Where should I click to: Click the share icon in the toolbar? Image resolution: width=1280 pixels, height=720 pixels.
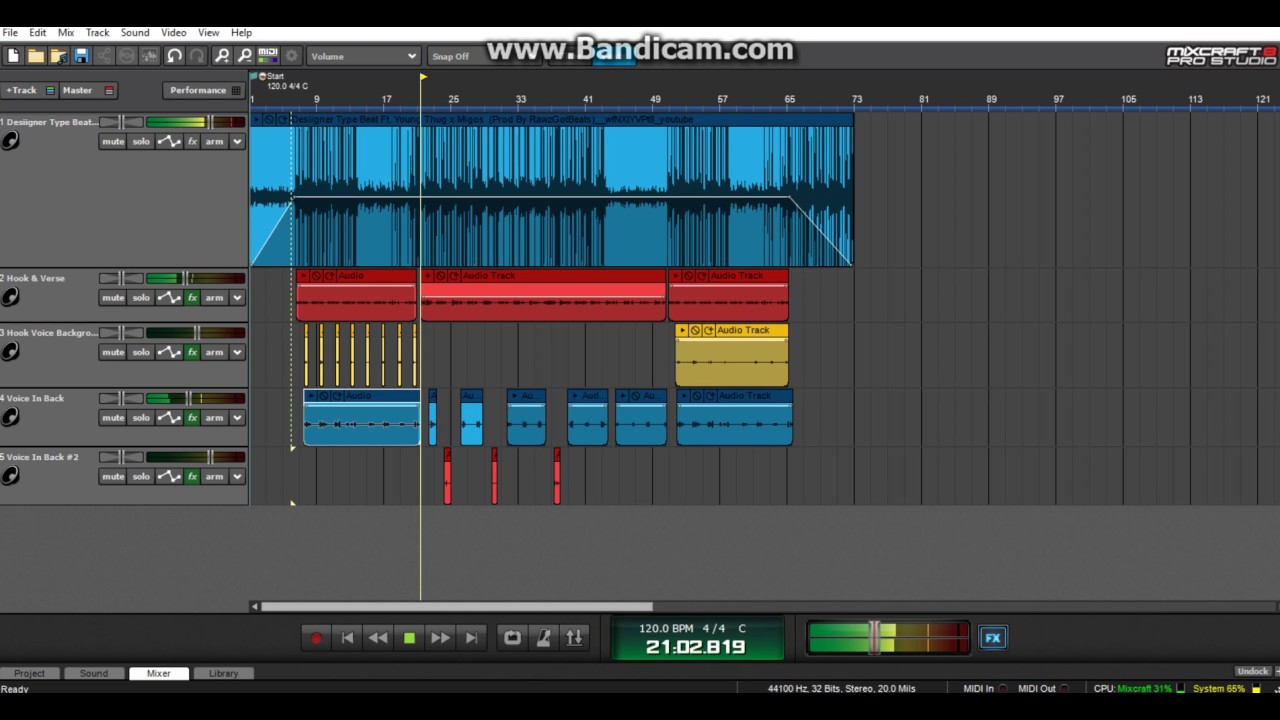(x=105, y=56)
